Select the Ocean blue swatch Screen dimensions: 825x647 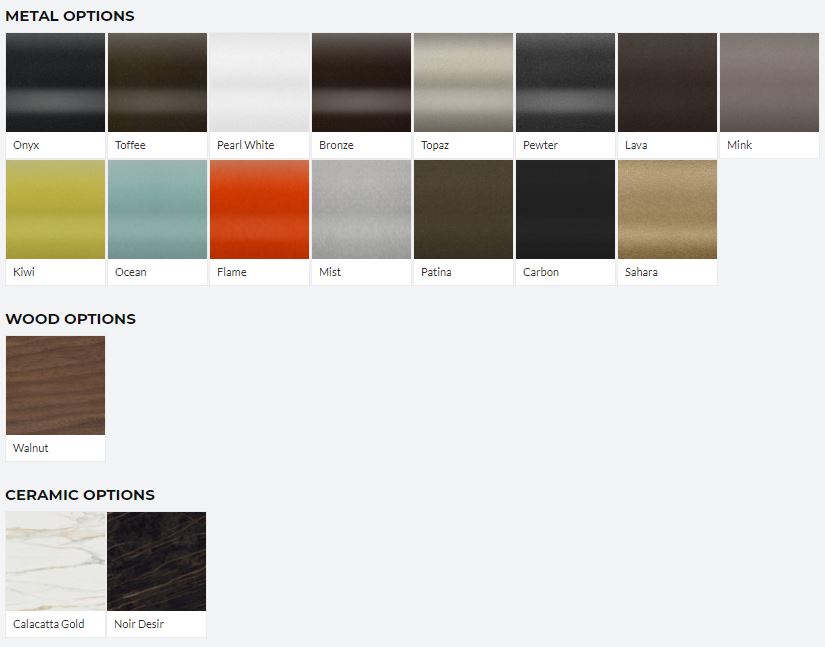pos(157,209)
